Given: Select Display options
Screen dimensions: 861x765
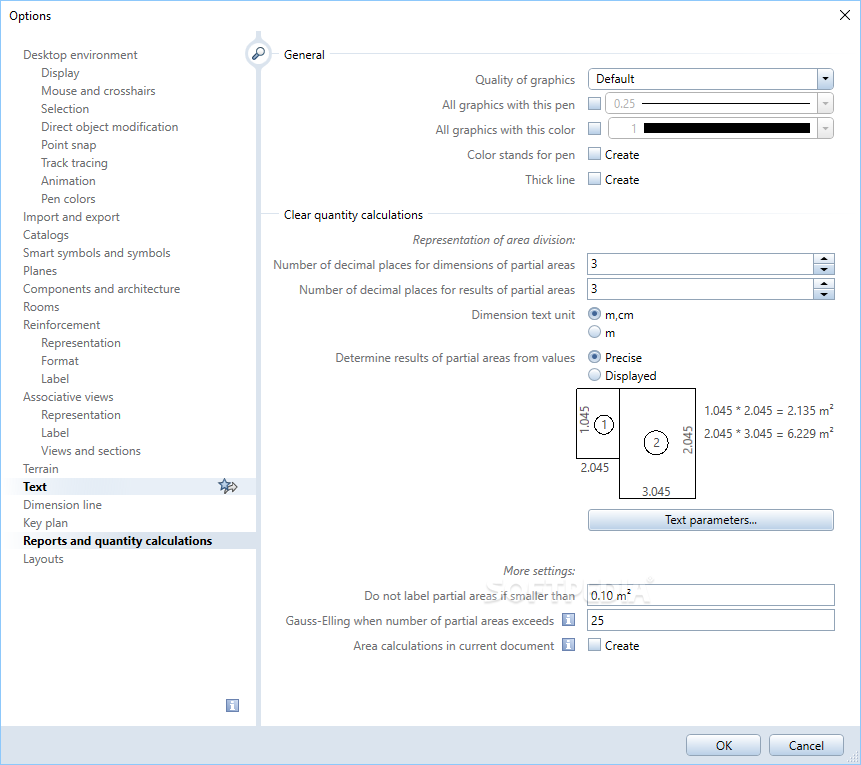Looking at the screenshot, I should (x=60, y=73).
